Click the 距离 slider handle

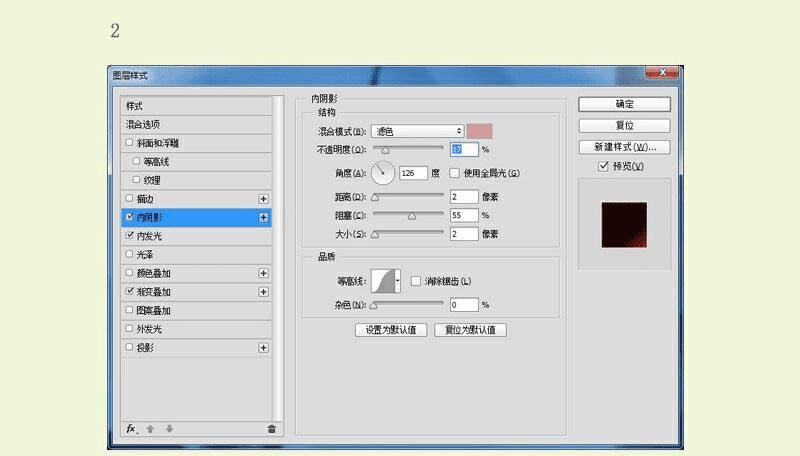(375, 197)
